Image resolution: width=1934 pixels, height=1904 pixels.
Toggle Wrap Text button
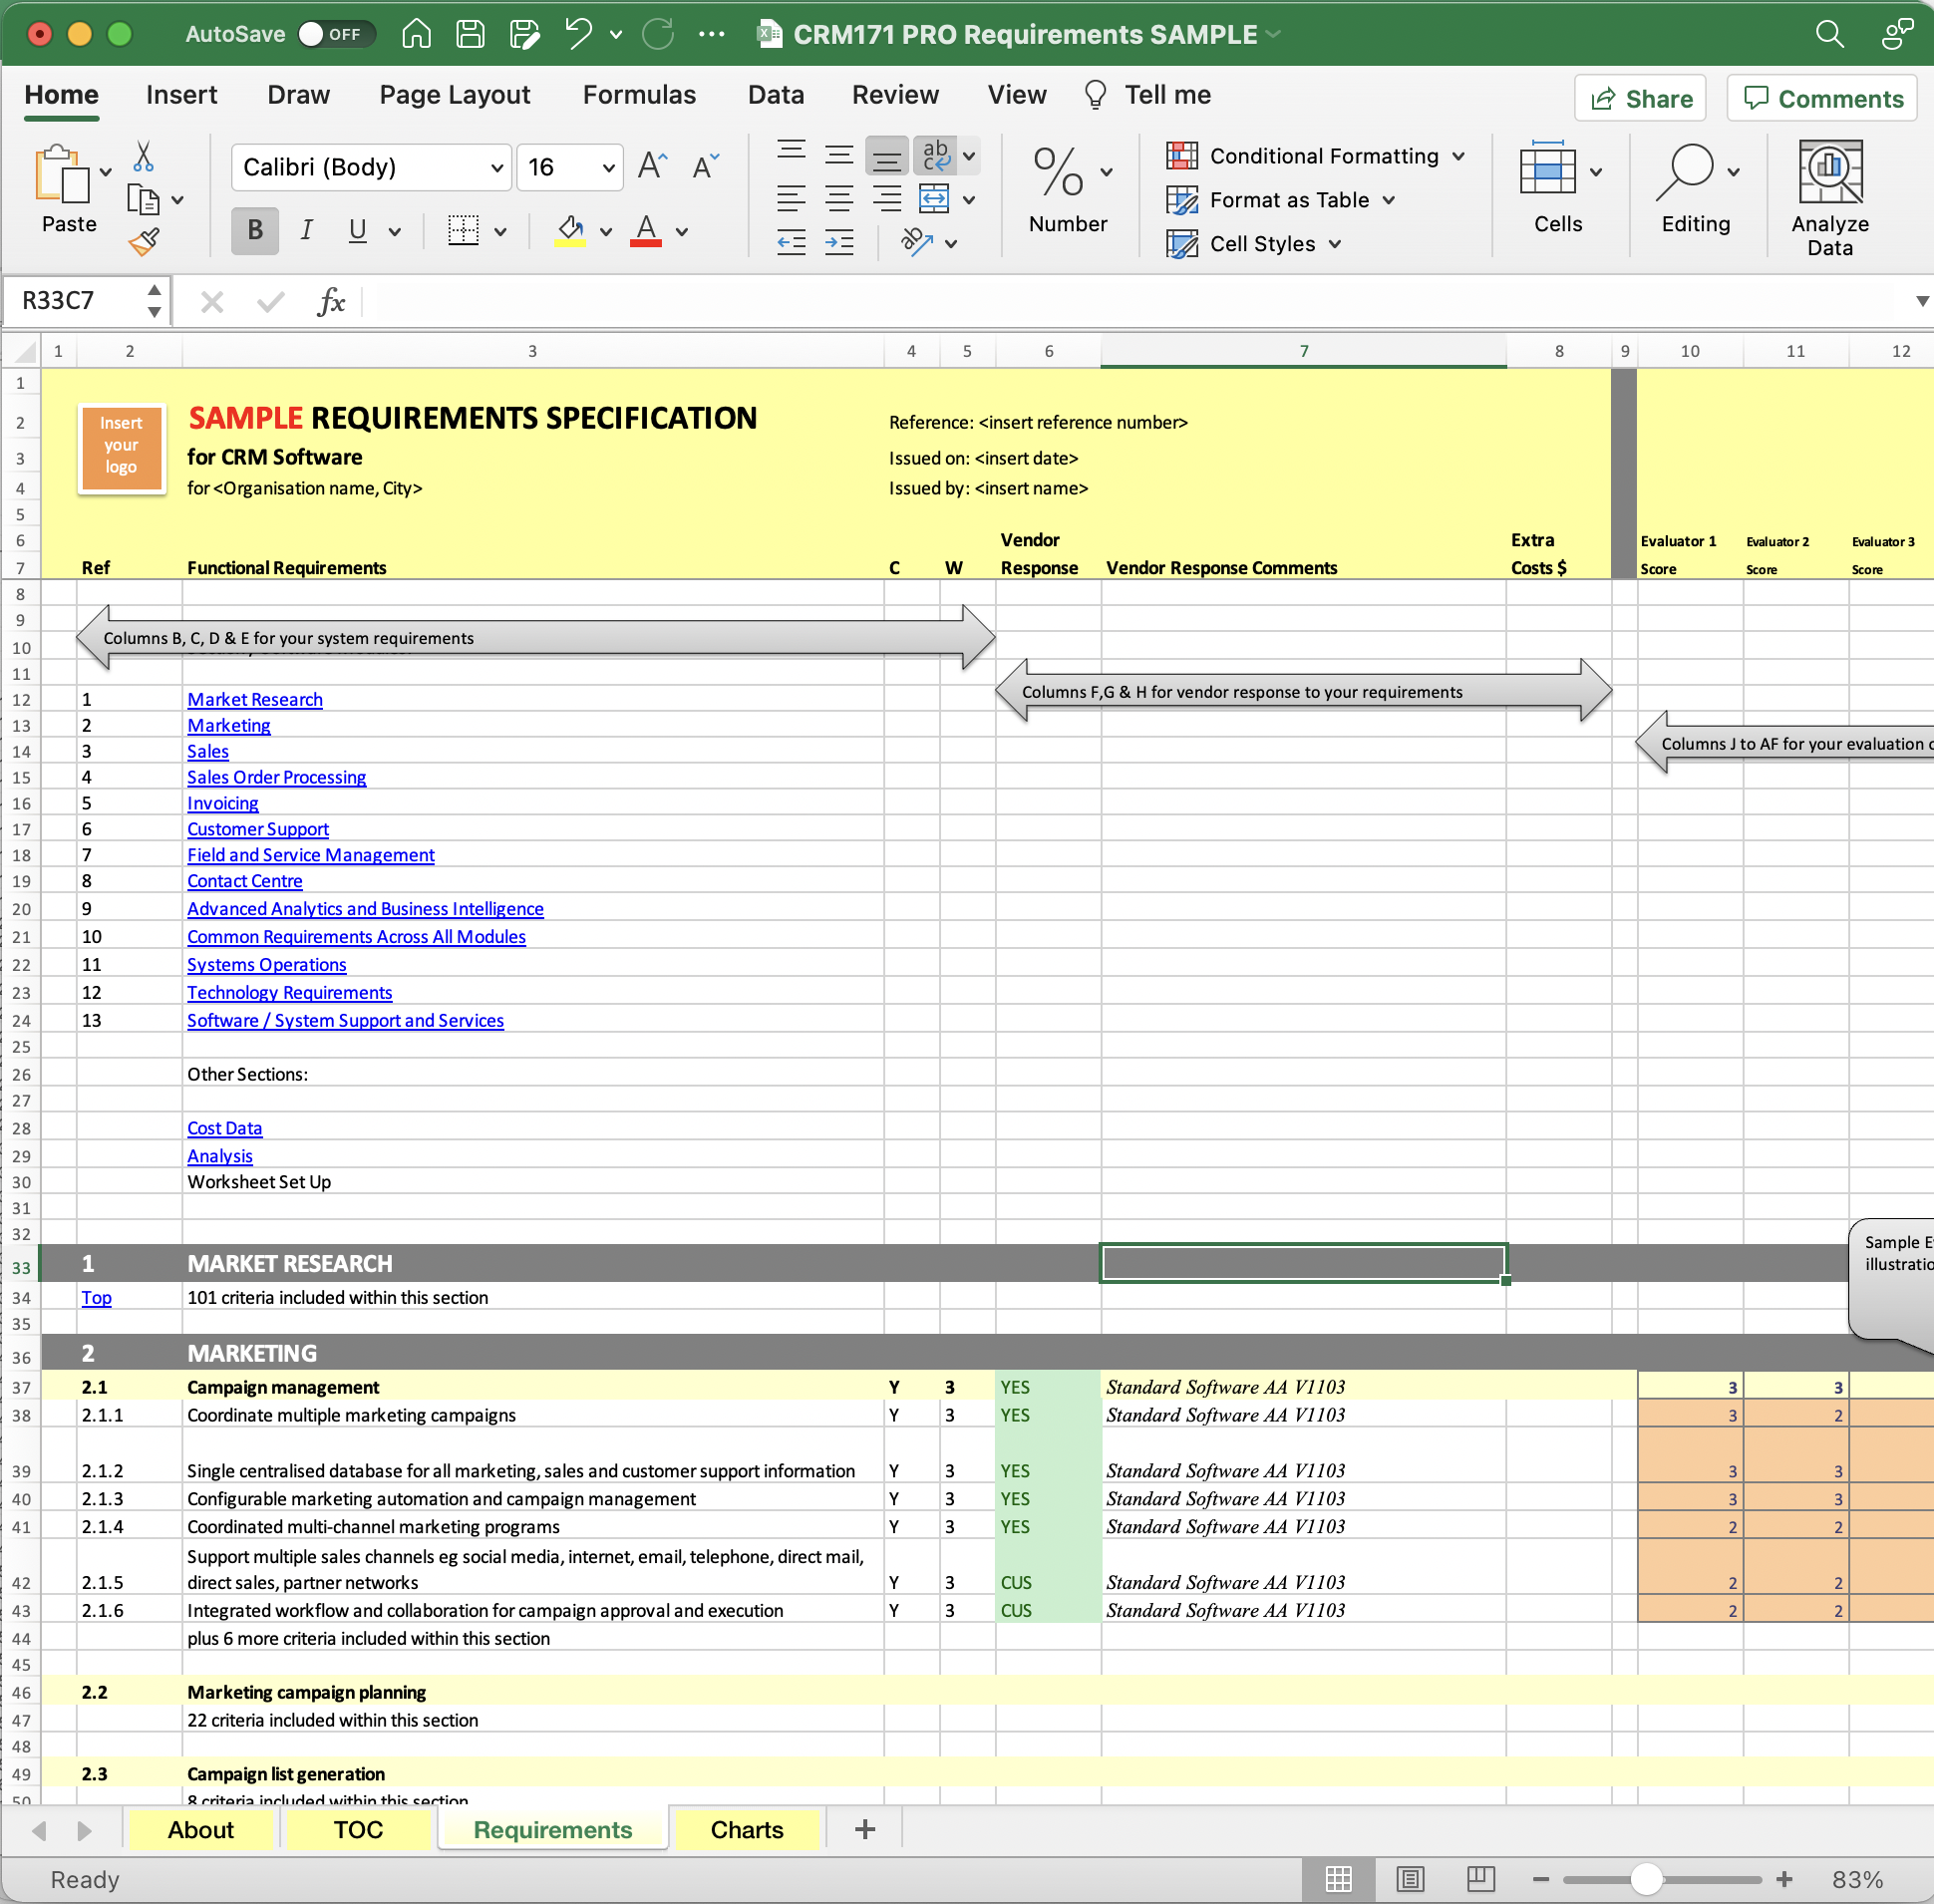(936, 155)
